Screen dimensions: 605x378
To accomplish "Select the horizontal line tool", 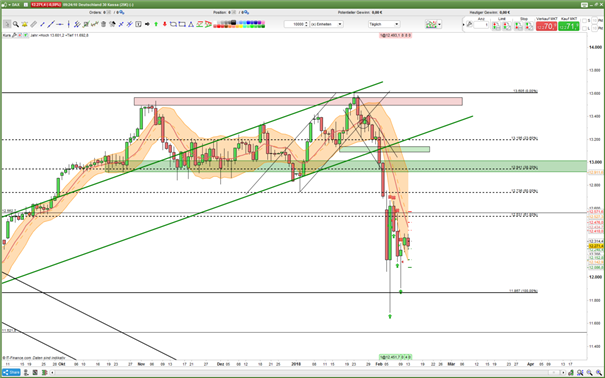I will pos(60,24).
